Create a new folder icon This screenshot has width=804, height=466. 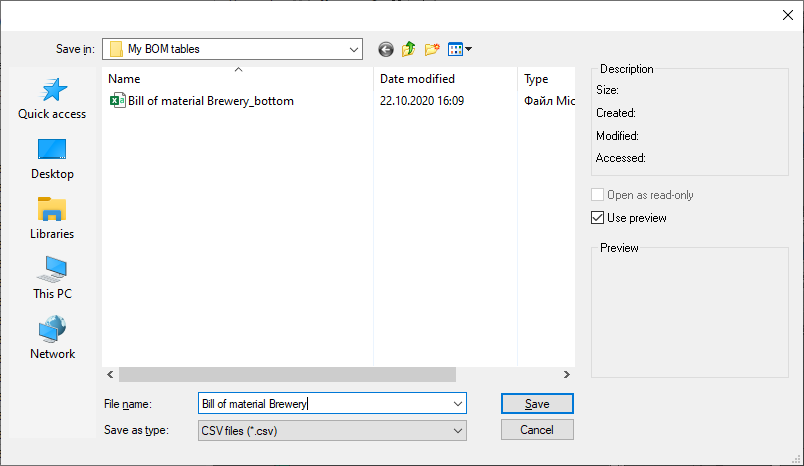432,49
